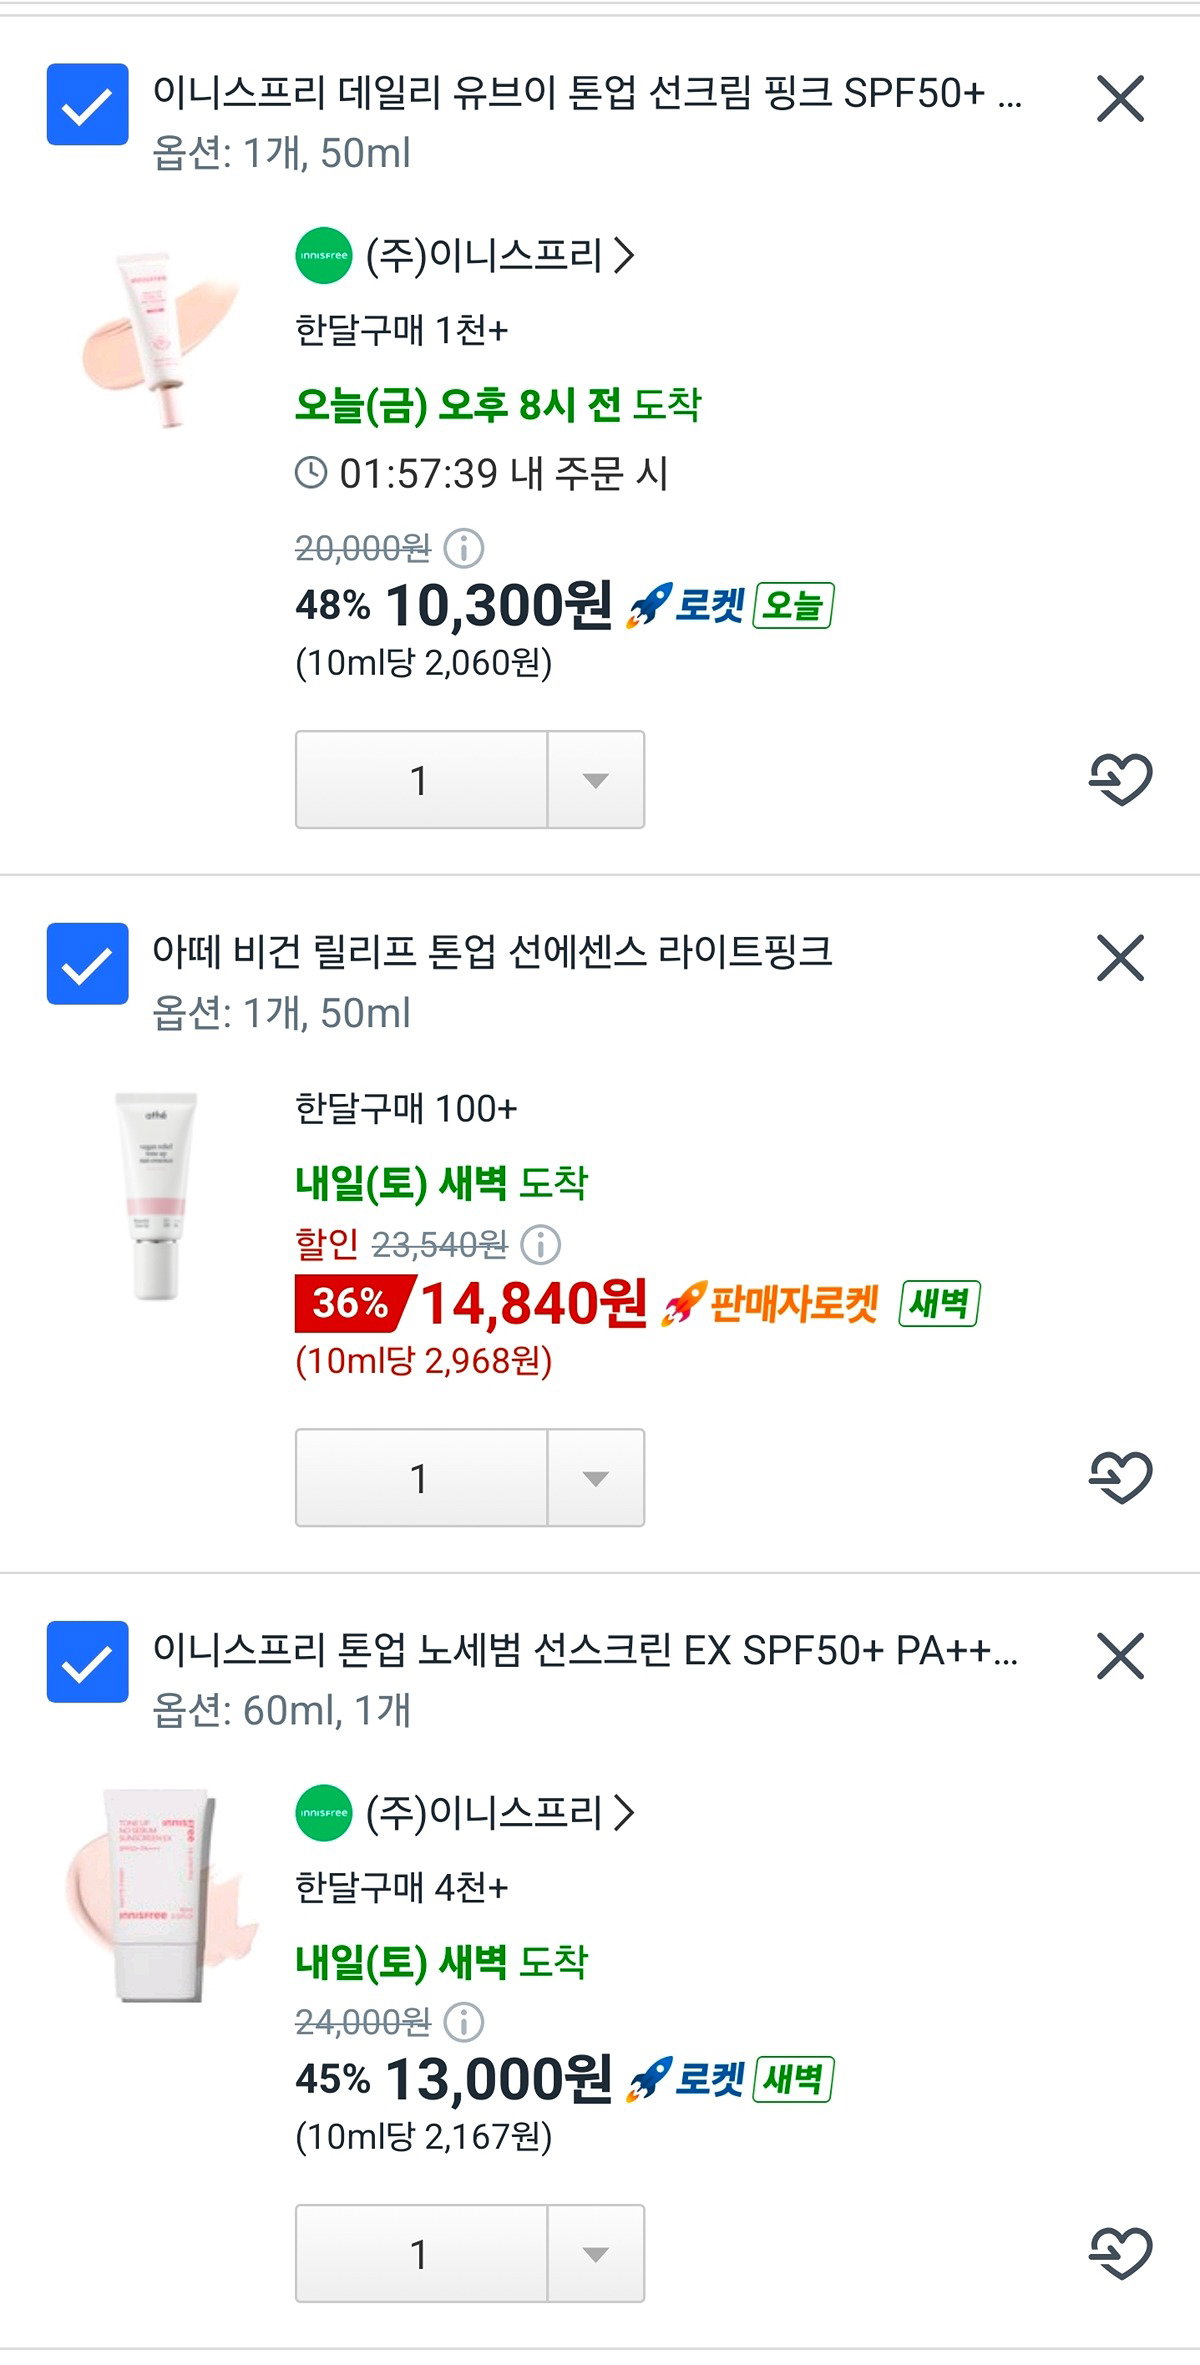Remove the Athe vegan relief tone-up sun essence item
Viewport: 1200px width, 2365px height.
click(x=1120, y=958)
